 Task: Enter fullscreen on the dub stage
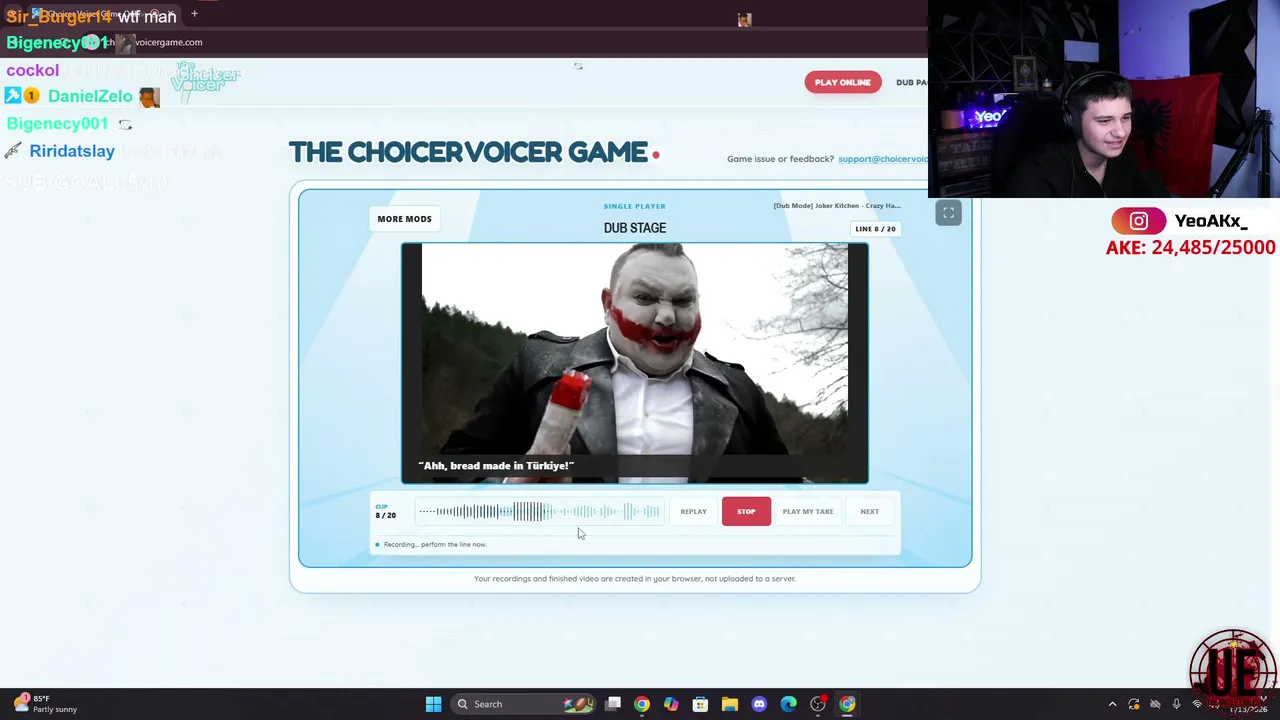pyautogui.click(x=948, y=213)
